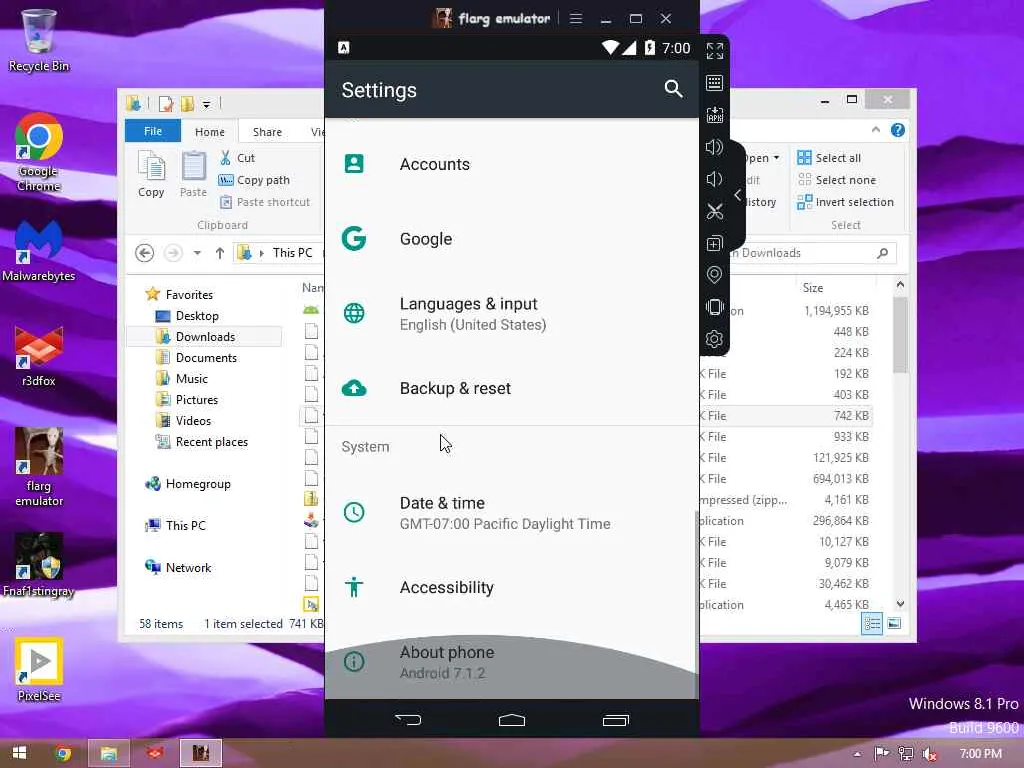Switch to the Home ribbon tab
1024x768 pixels.
click(x=210, y=131)
